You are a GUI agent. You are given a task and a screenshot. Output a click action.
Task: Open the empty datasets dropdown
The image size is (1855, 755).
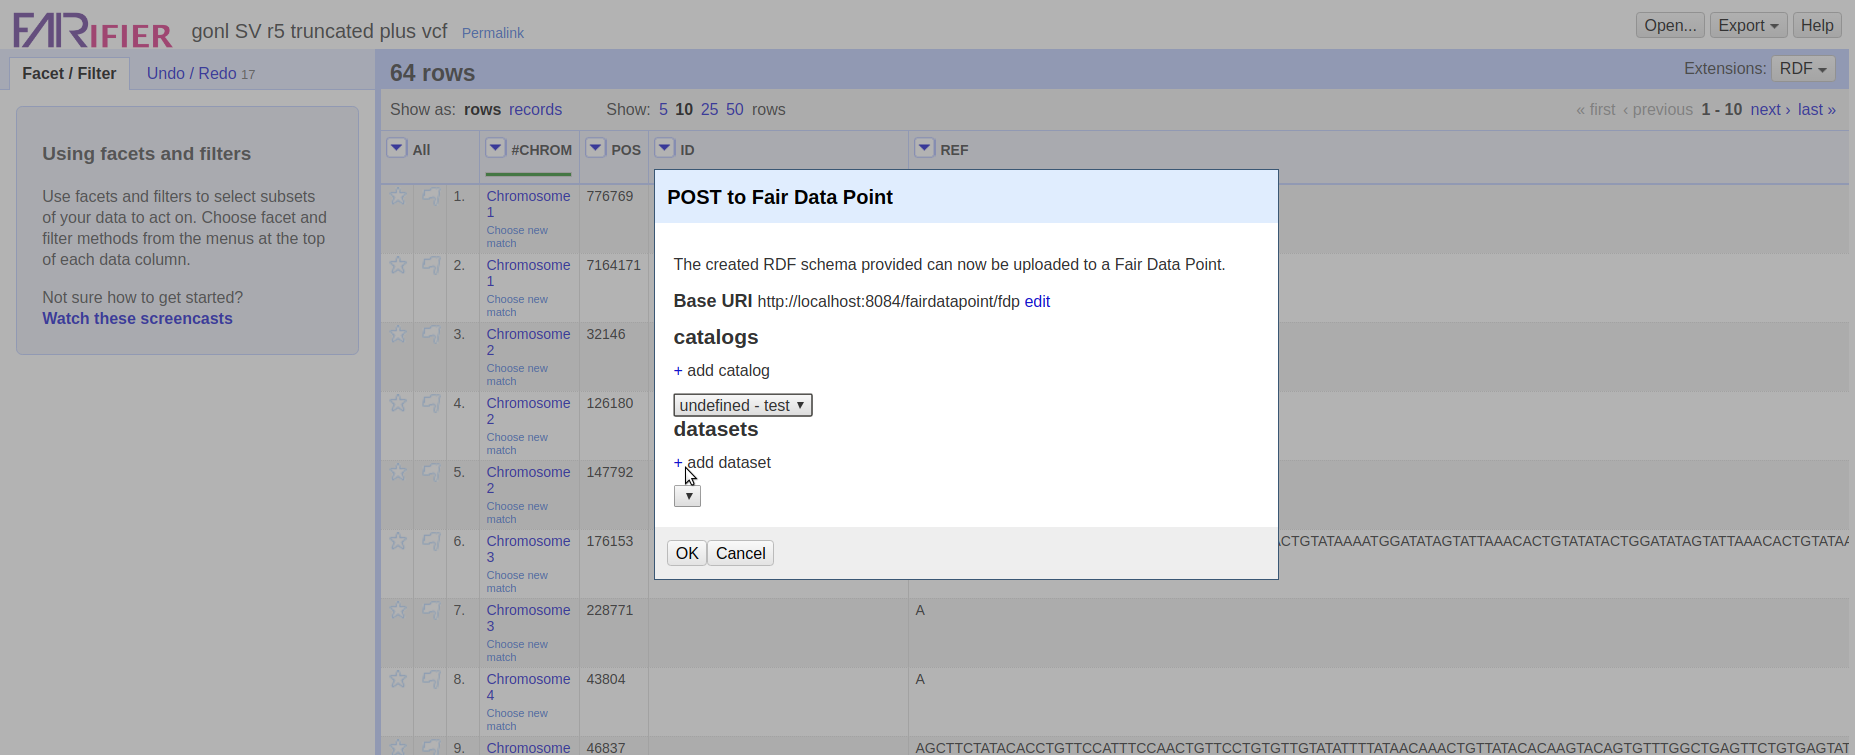[x=687, y=496]
